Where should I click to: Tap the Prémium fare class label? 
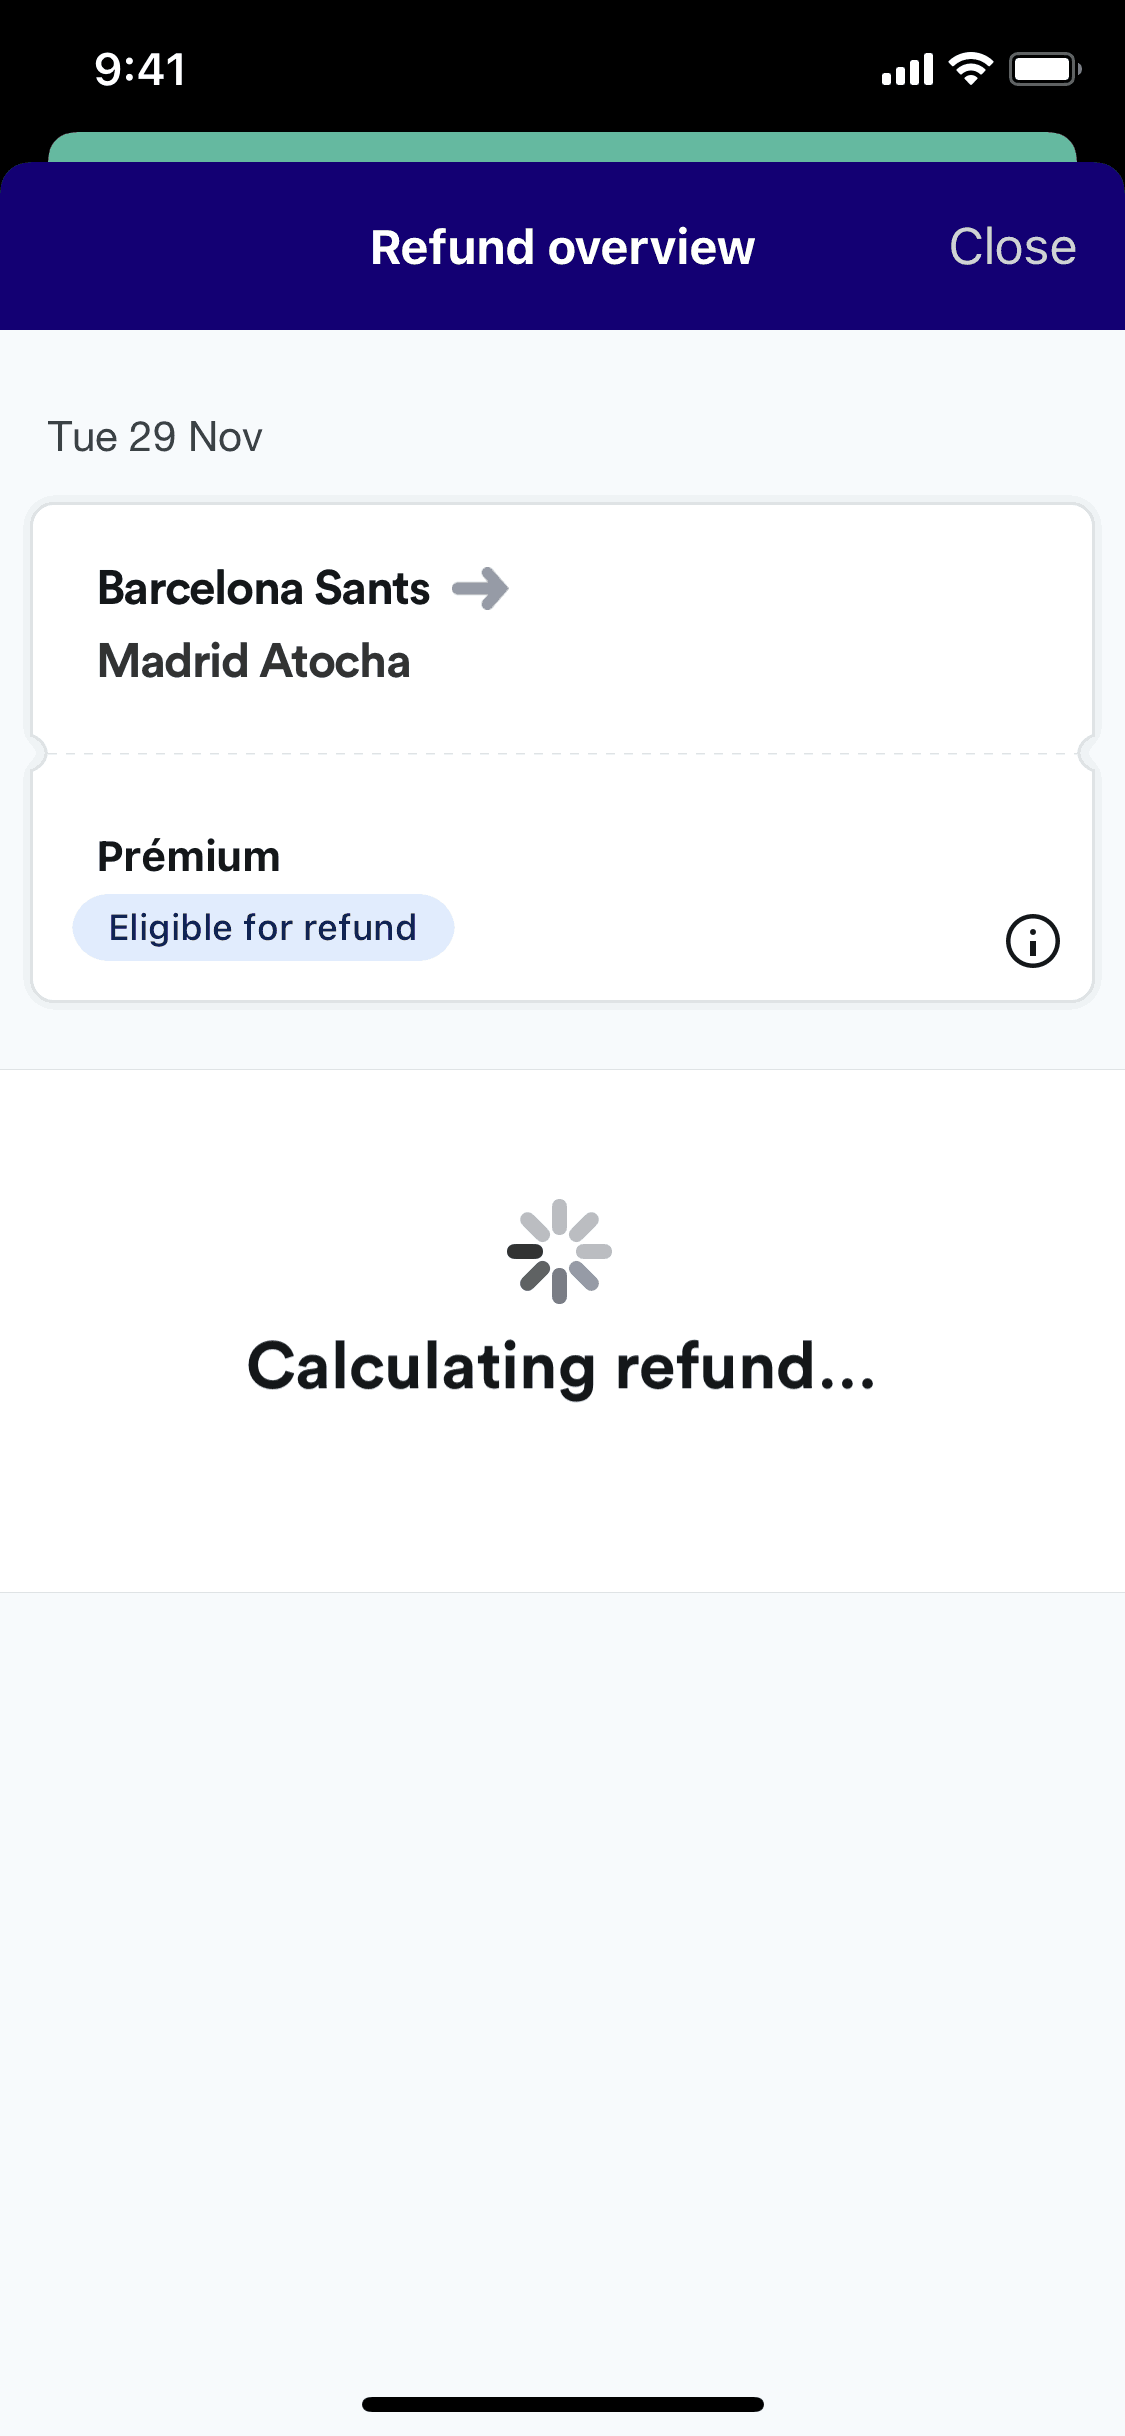[189, 857]
